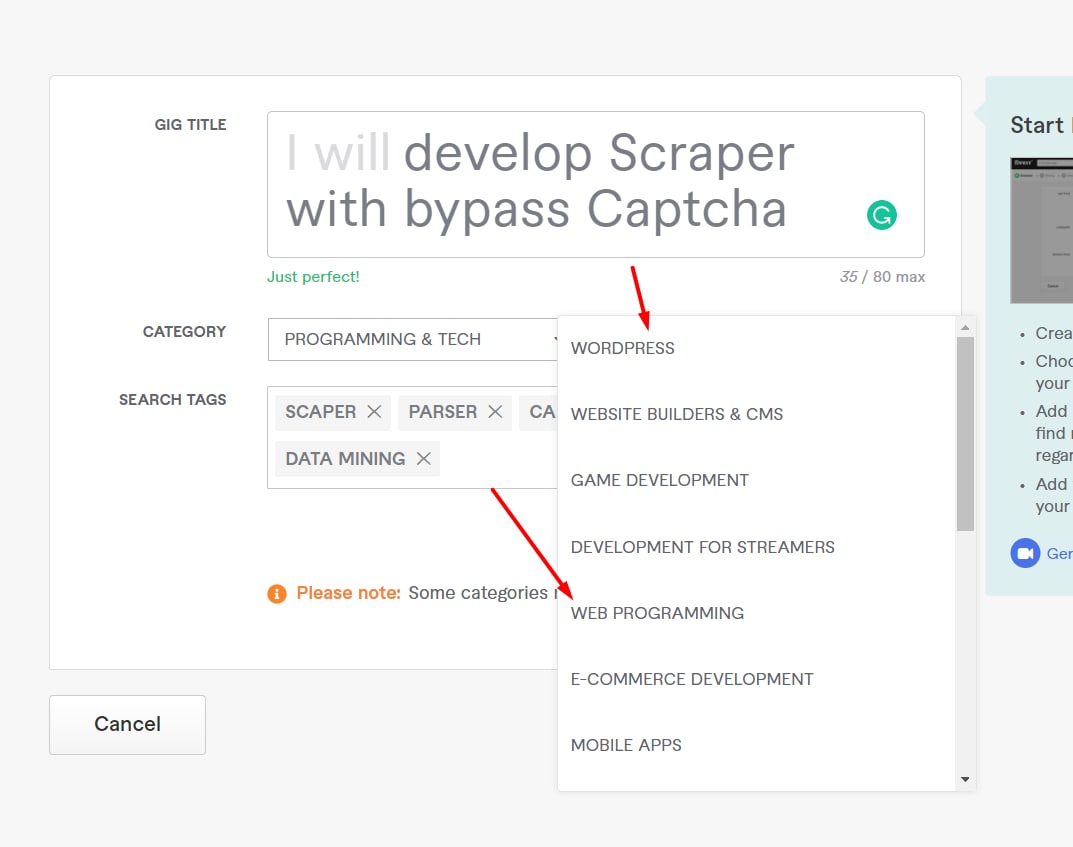
Task: Focus the gig title text field
Action: [x=595, y=185]
